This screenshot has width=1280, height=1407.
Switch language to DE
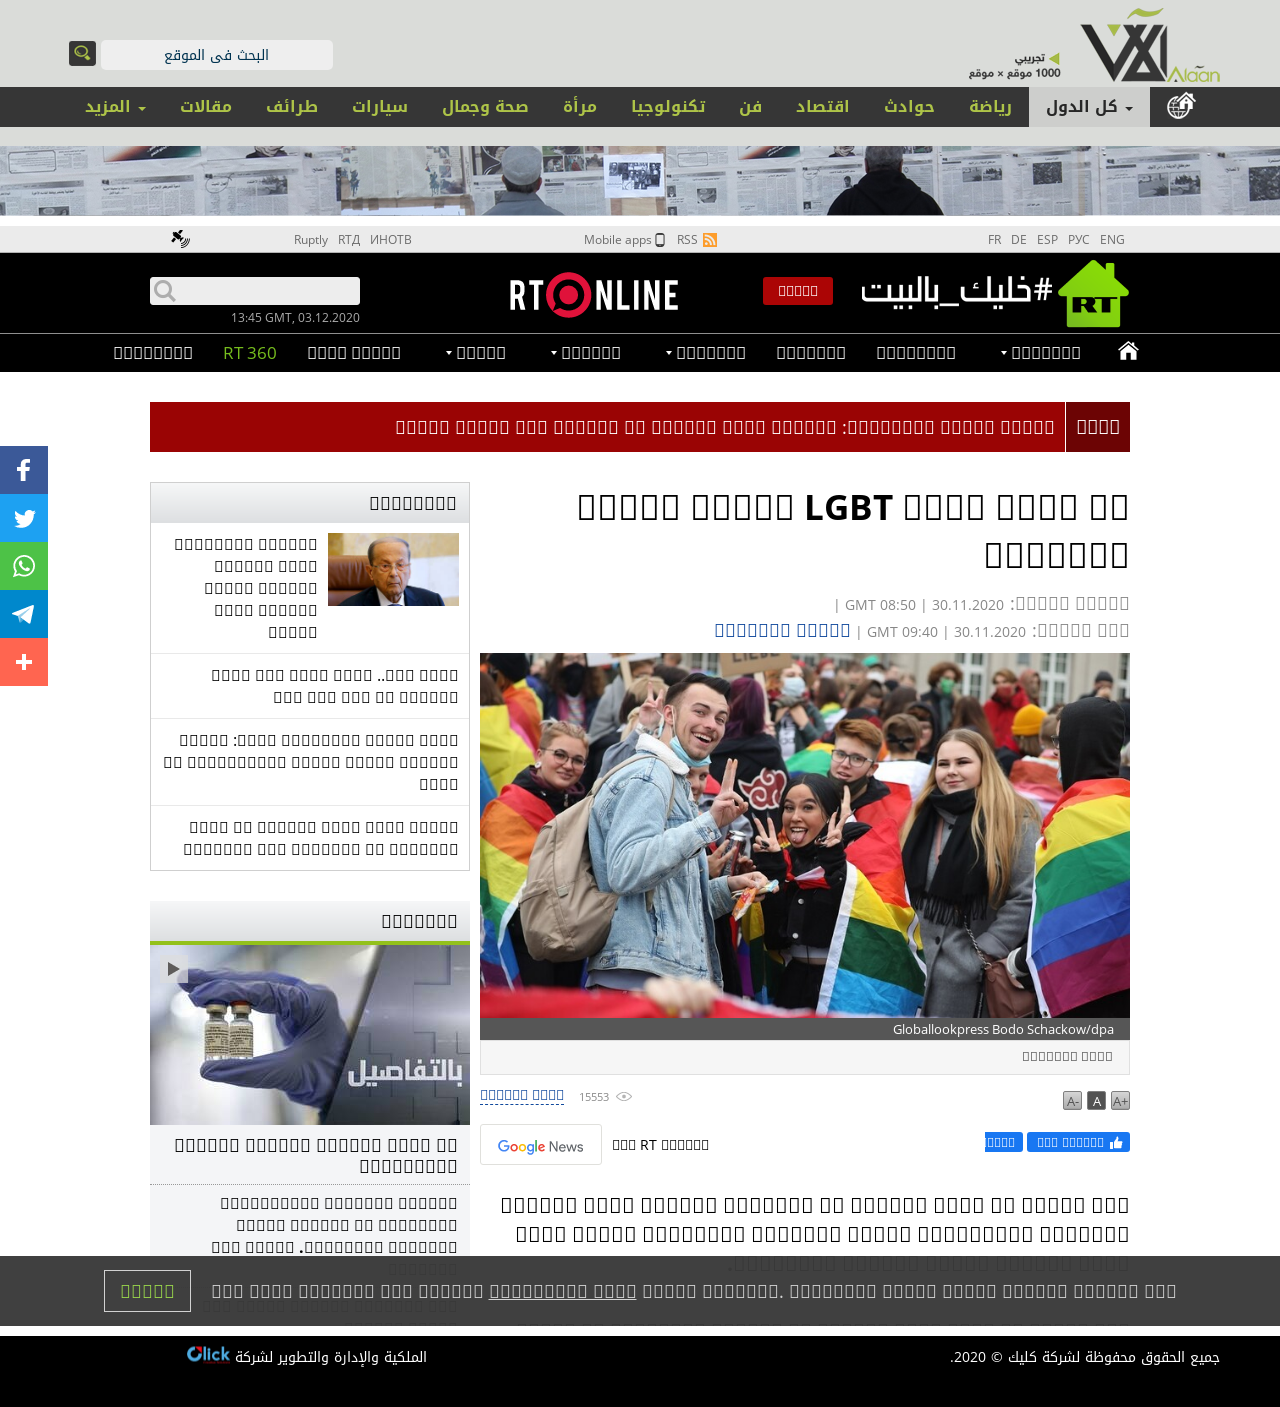(1018, 240)
